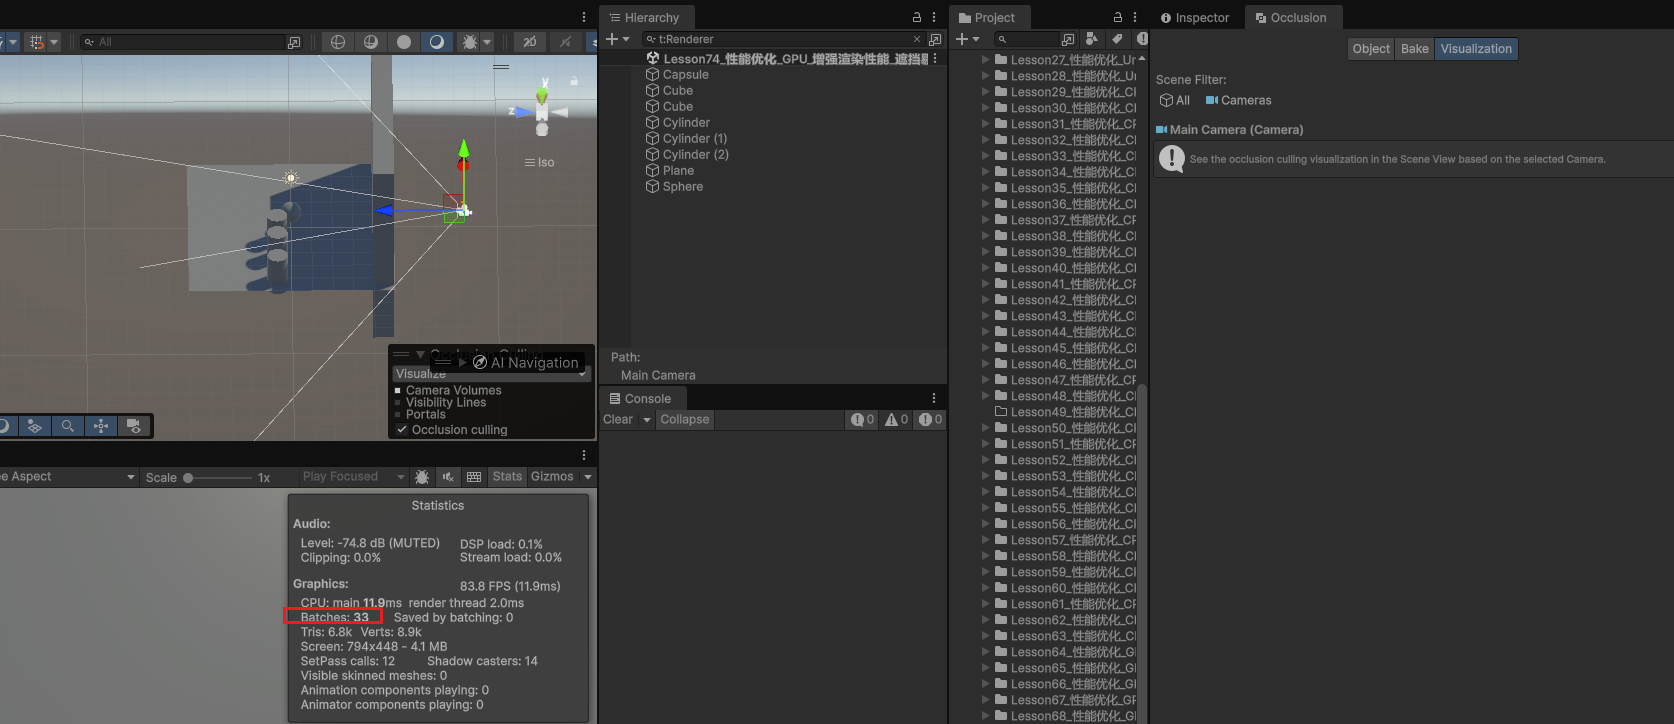Click Search by Type icon in Project

tap(1092, 39)
